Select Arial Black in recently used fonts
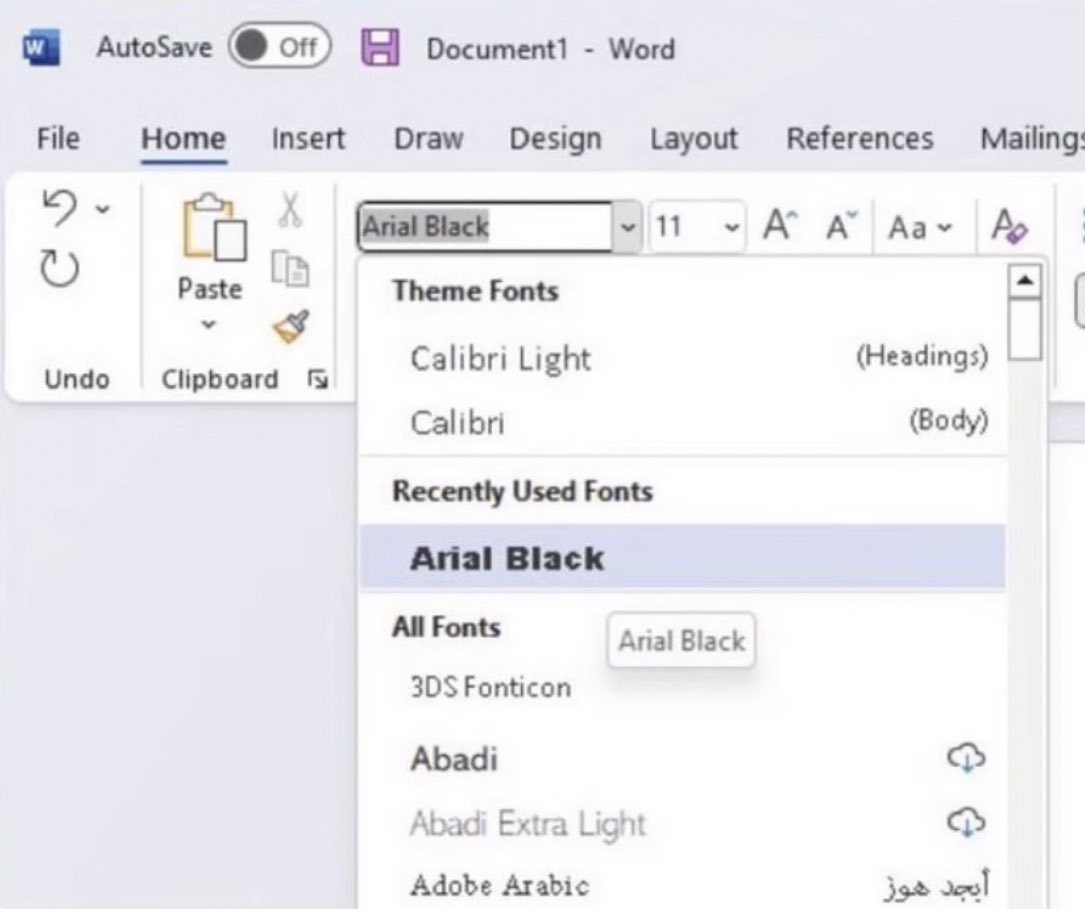 coord(683,558)
